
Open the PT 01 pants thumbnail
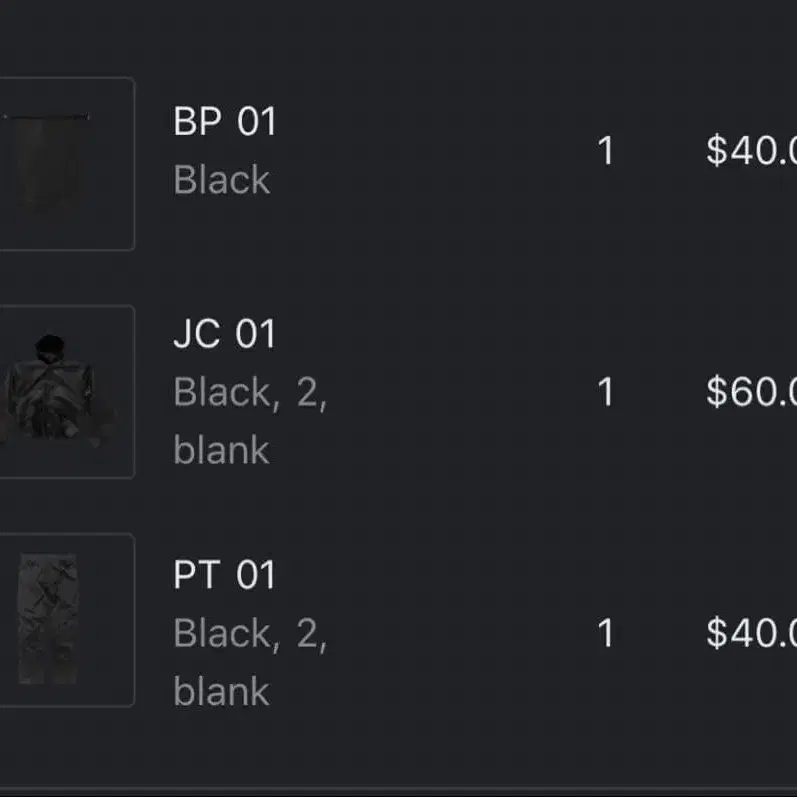(x=60, y=619)
